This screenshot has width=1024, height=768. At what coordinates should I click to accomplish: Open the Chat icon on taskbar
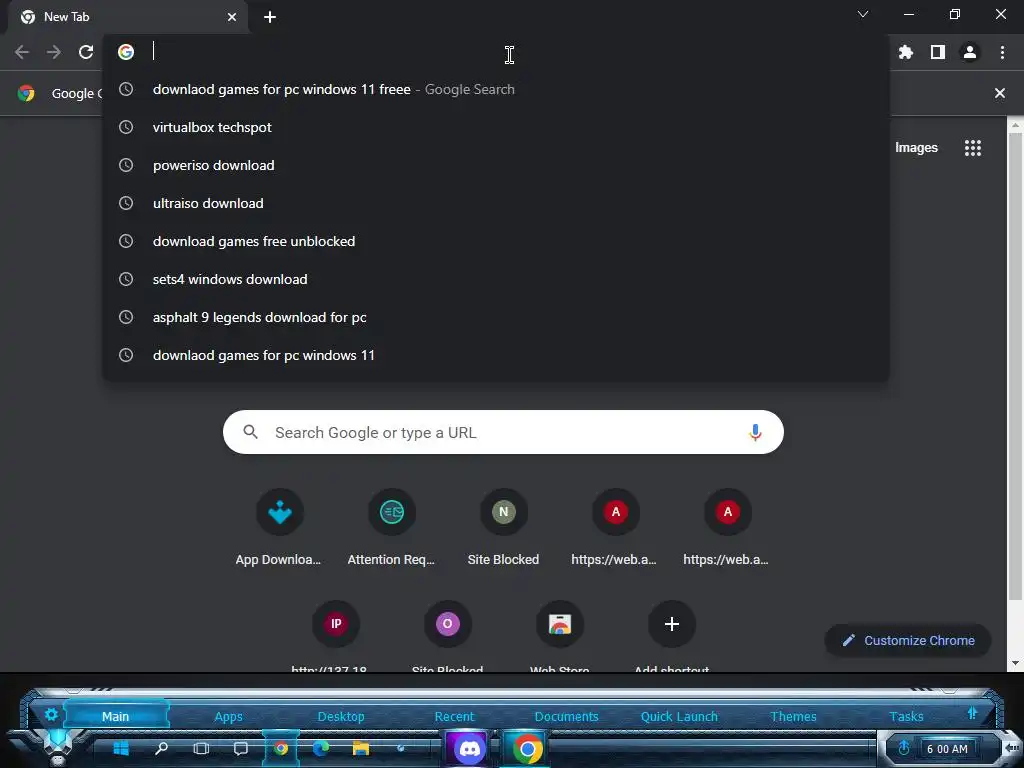[x=241, y=748]
